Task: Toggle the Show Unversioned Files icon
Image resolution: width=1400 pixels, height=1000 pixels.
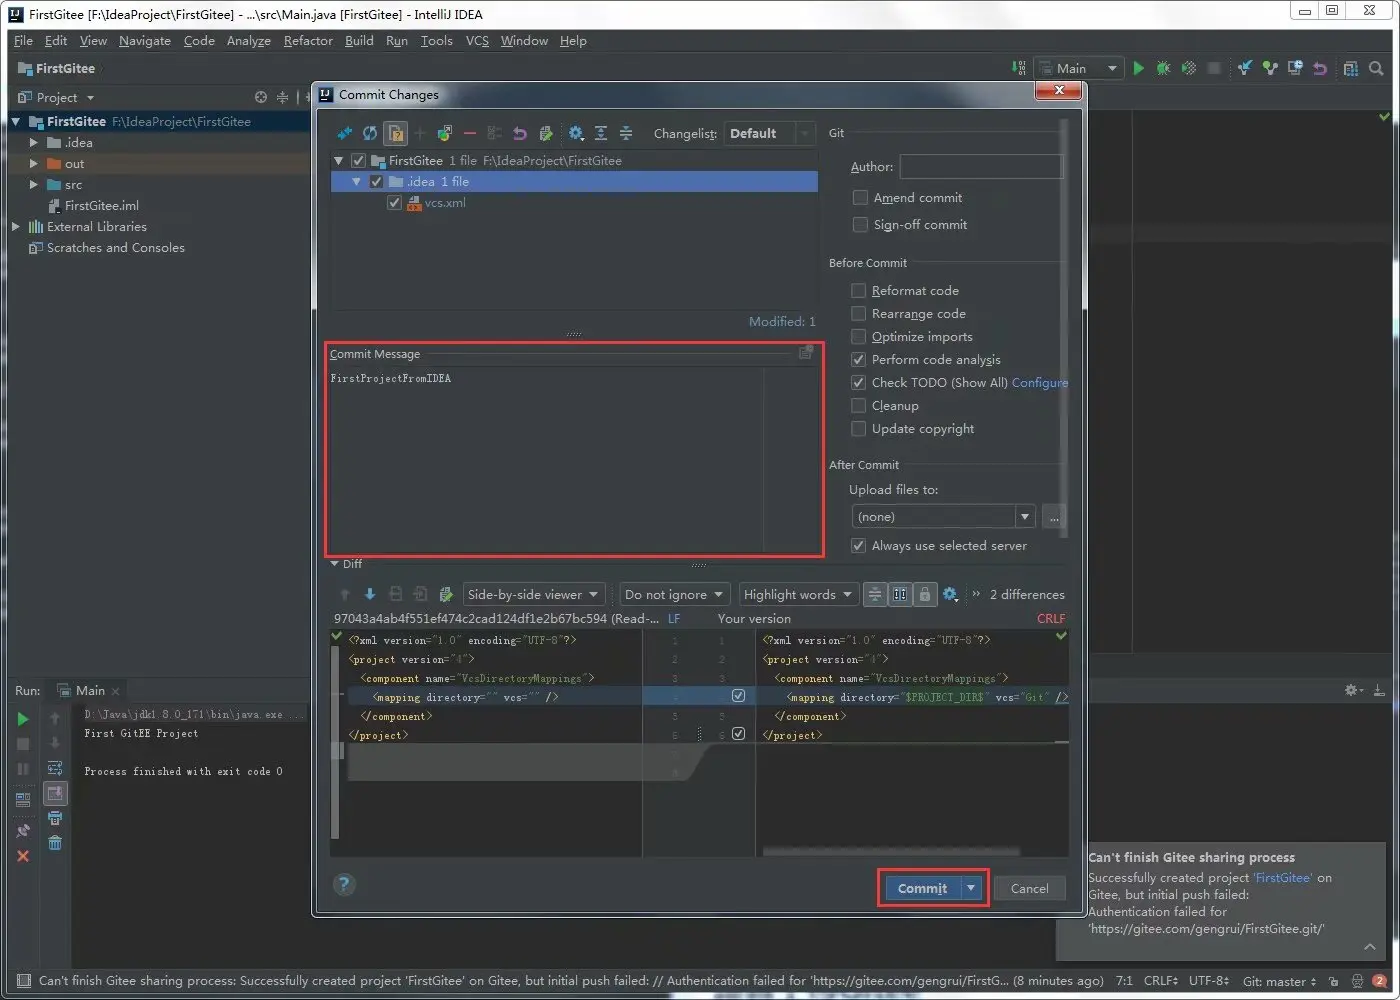Action: pos(396,133)
